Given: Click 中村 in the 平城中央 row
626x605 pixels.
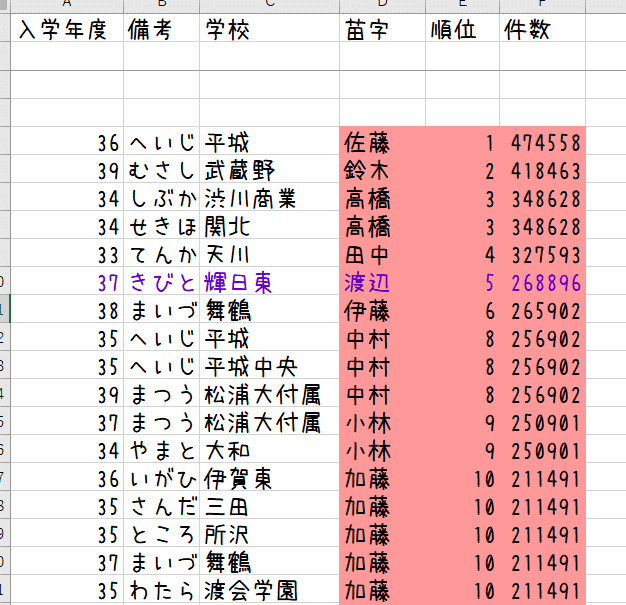Looking at the screenshot, I should coord(382,365).
